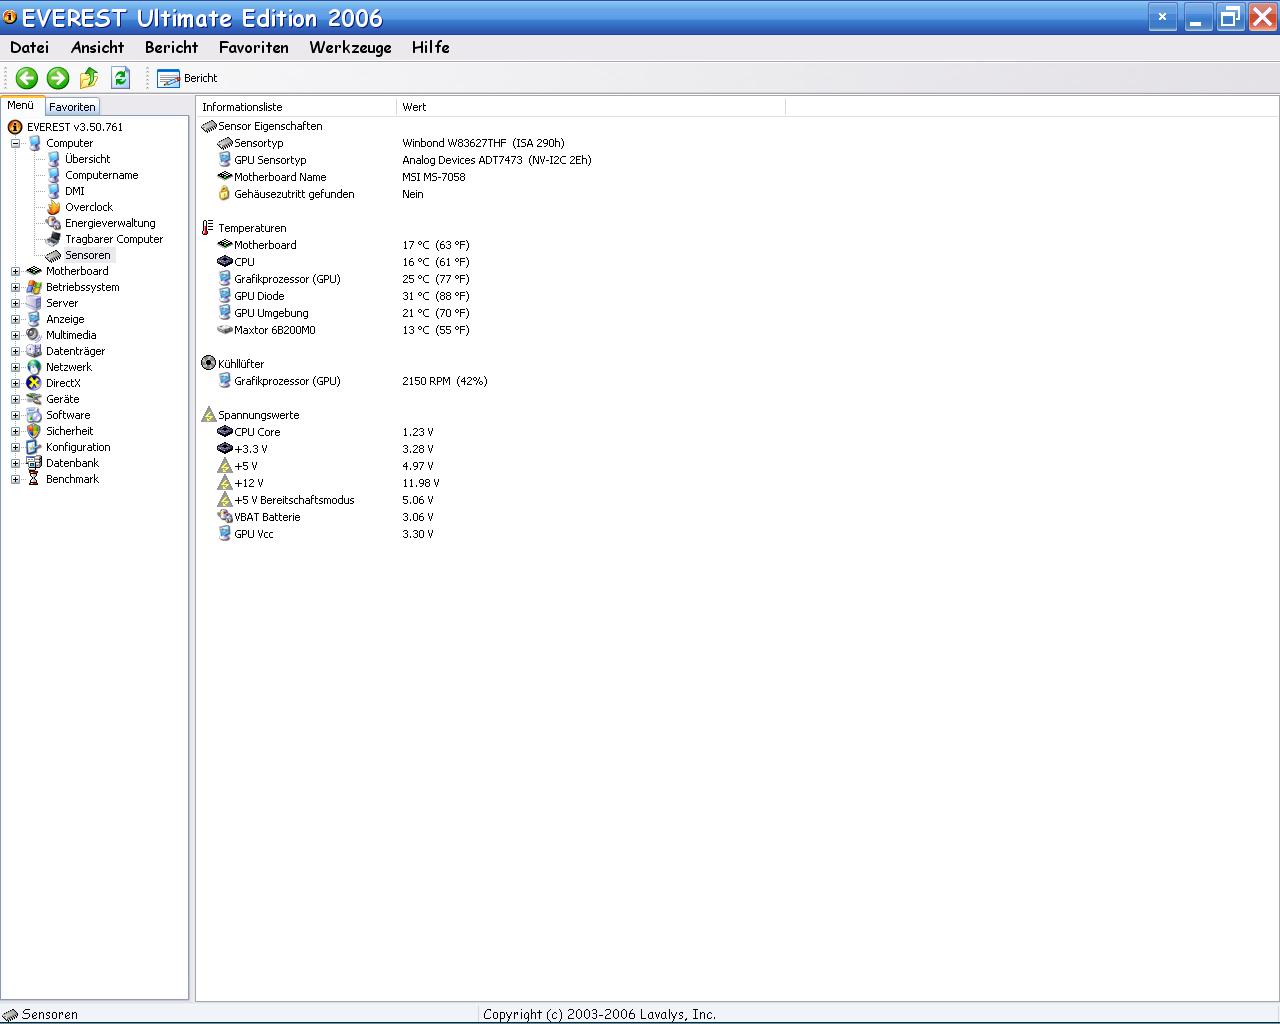Click the Kühllüfter fan icon
1280x1024 pixels.
pyautogui.click(x=208, y=363)
